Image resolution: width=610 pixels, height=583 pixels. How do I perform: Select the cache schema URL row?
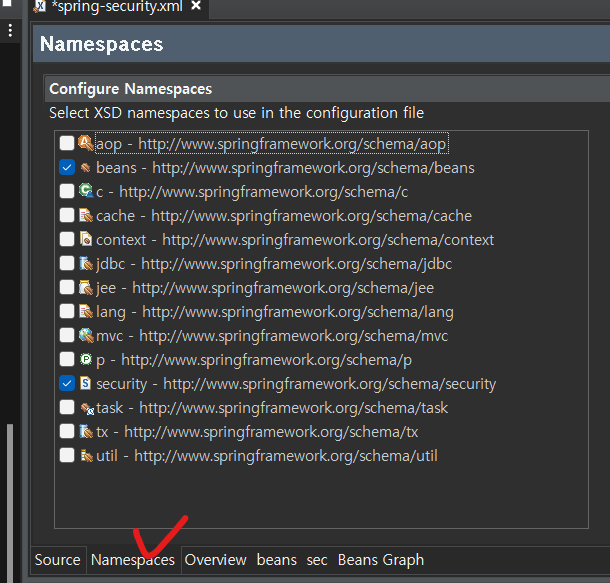[284, 216]
